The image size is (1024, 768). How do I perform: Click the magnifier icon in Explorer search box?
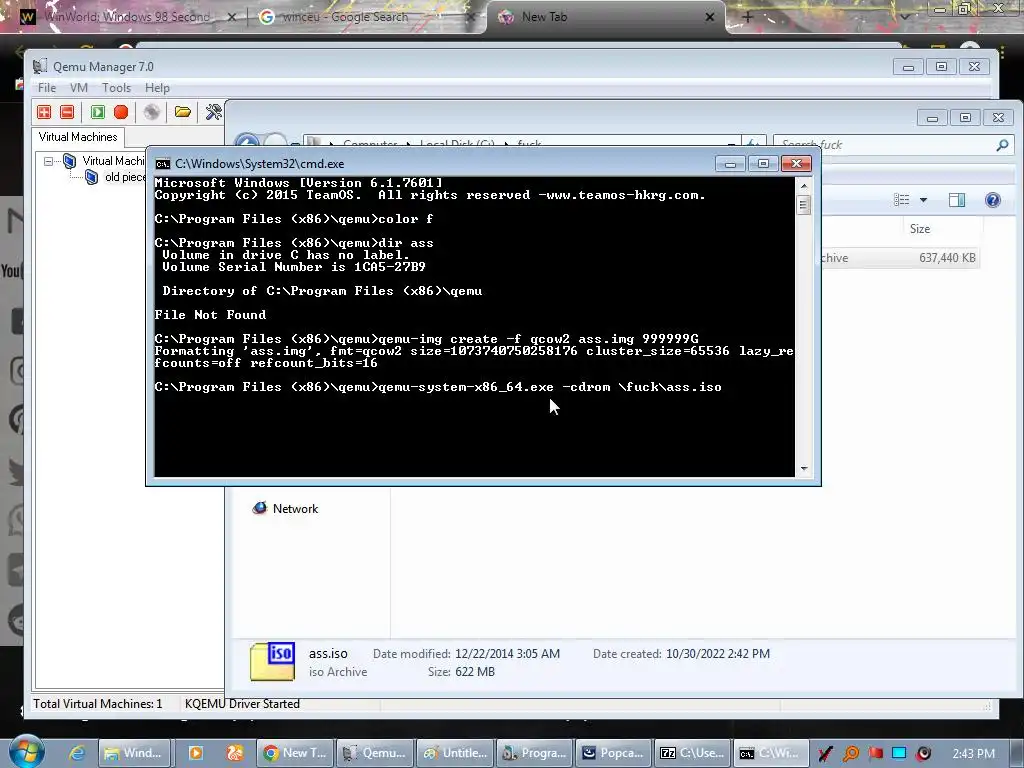click(1002, 145)
